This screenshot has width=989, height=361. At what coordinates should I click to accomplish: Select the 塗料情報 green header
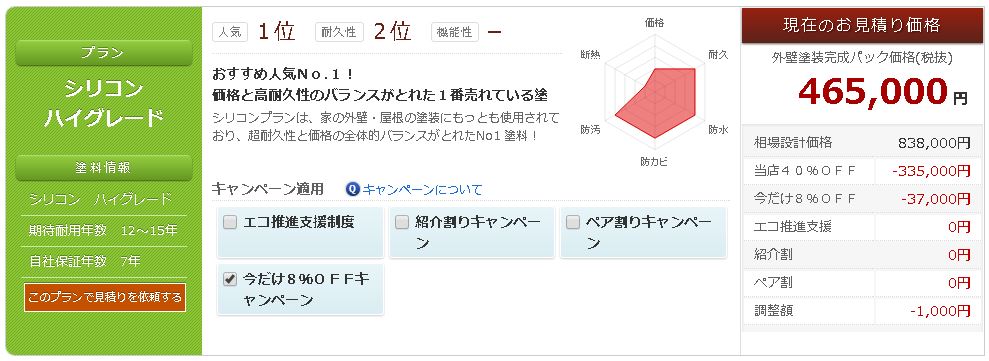[103, 168]
